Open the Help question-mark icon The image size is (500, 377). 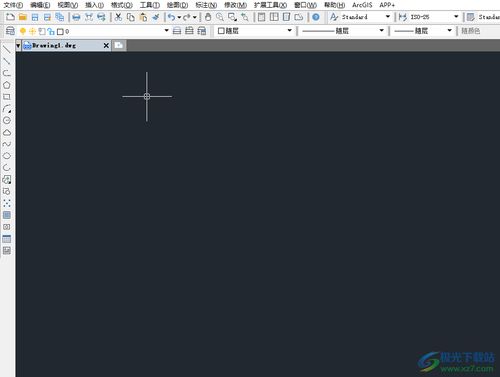click(316, 17)
